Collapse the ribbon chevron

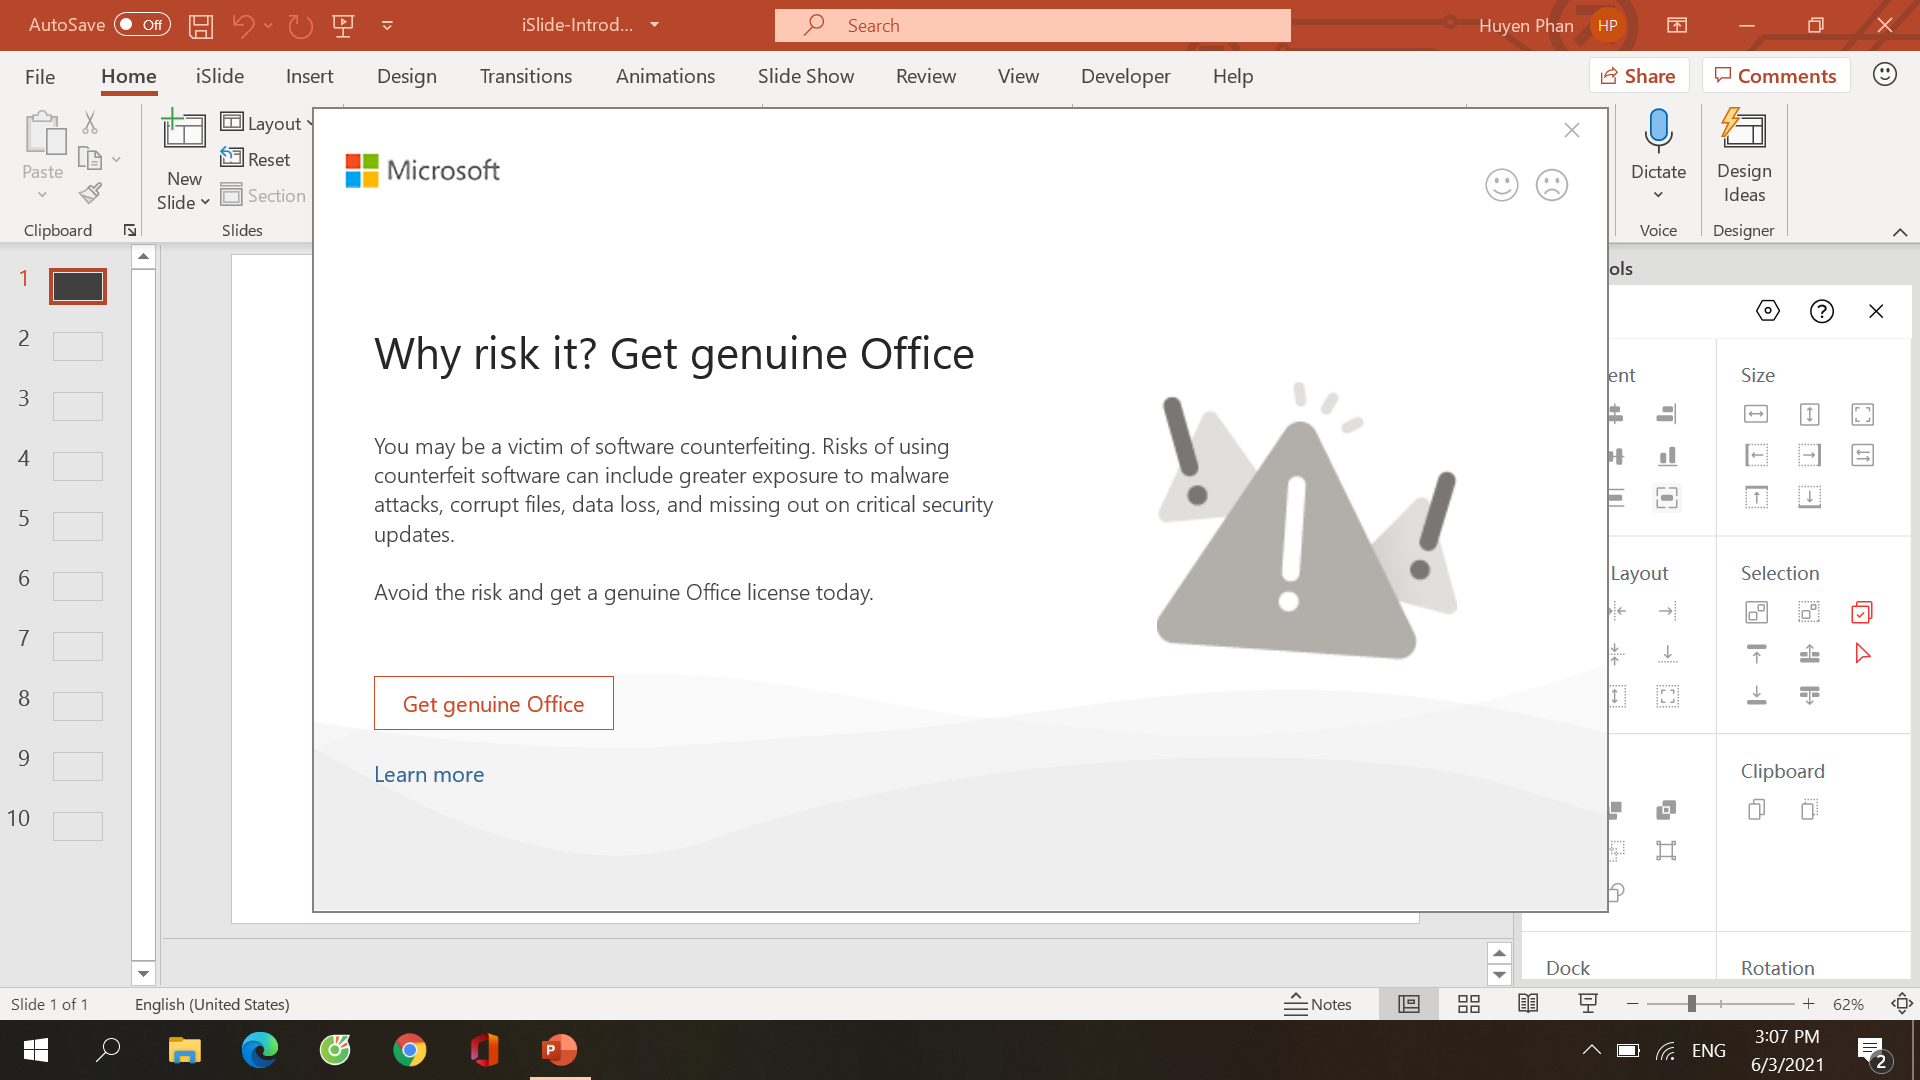point(1899,232)
